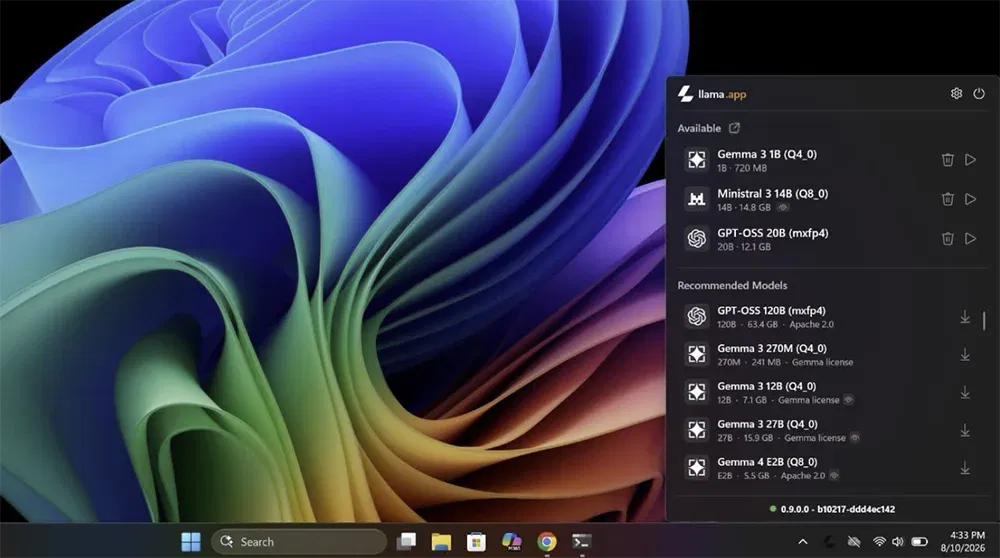Click the 'Recommended Models' heading
The height and width of the screenshot is (558, 1000).
(732, 285)
